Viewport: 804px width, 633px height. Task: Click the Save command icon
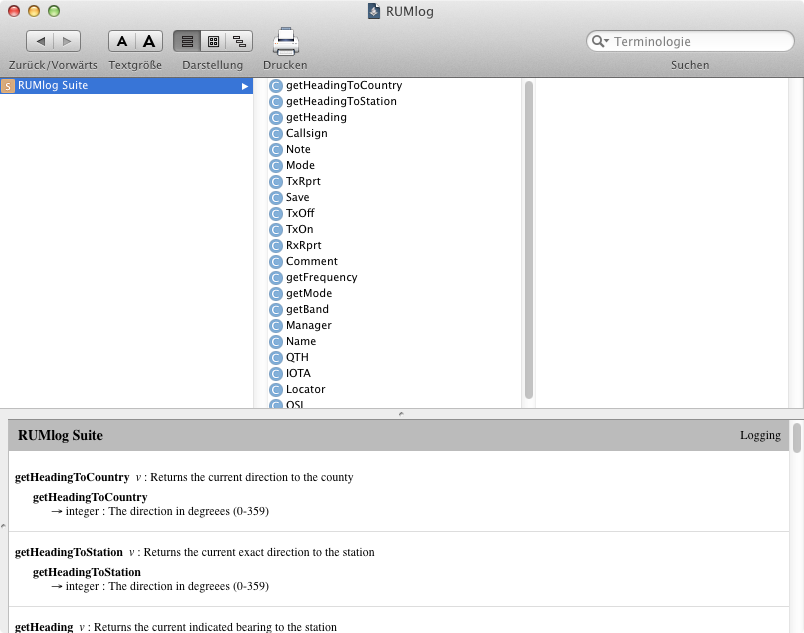tap(276, 197)
